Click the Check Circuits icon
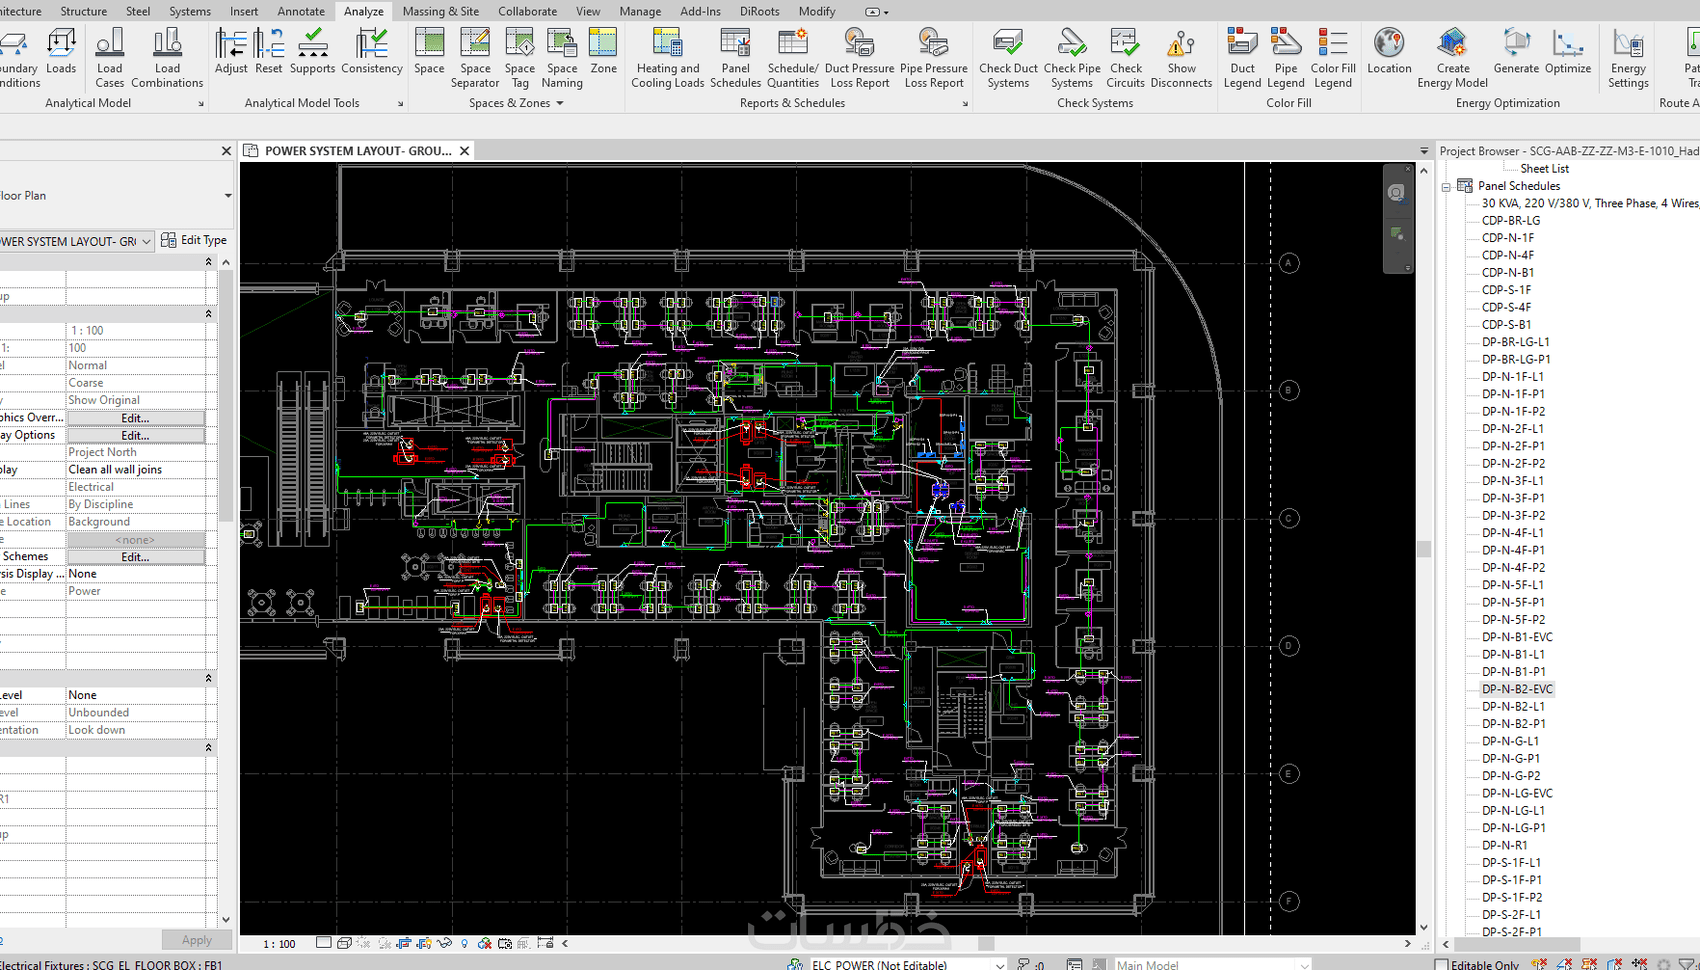Image resolution: width=1700 pixels, height=970 pixels. 1125,58
